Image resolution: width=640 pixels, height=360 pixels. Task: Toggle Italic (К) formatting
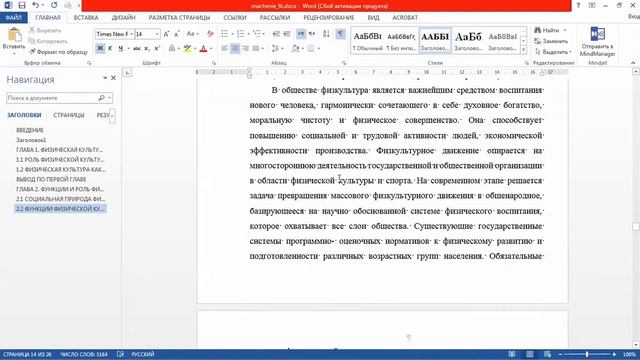110,49
